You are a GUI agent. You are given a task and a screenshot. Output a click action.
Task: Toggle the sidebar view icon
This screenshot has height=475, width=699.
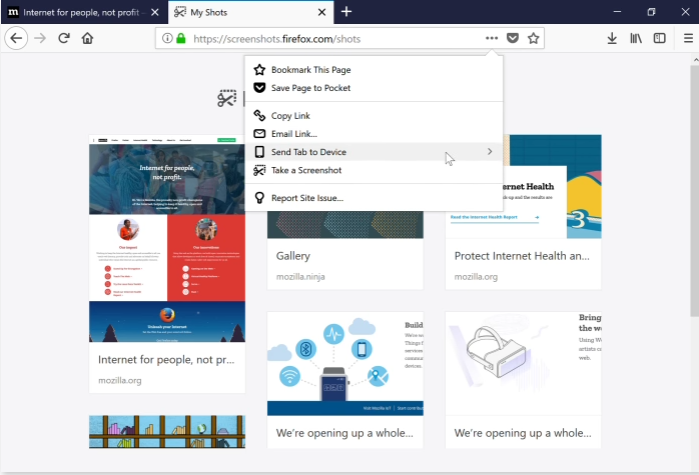point(659,38)
